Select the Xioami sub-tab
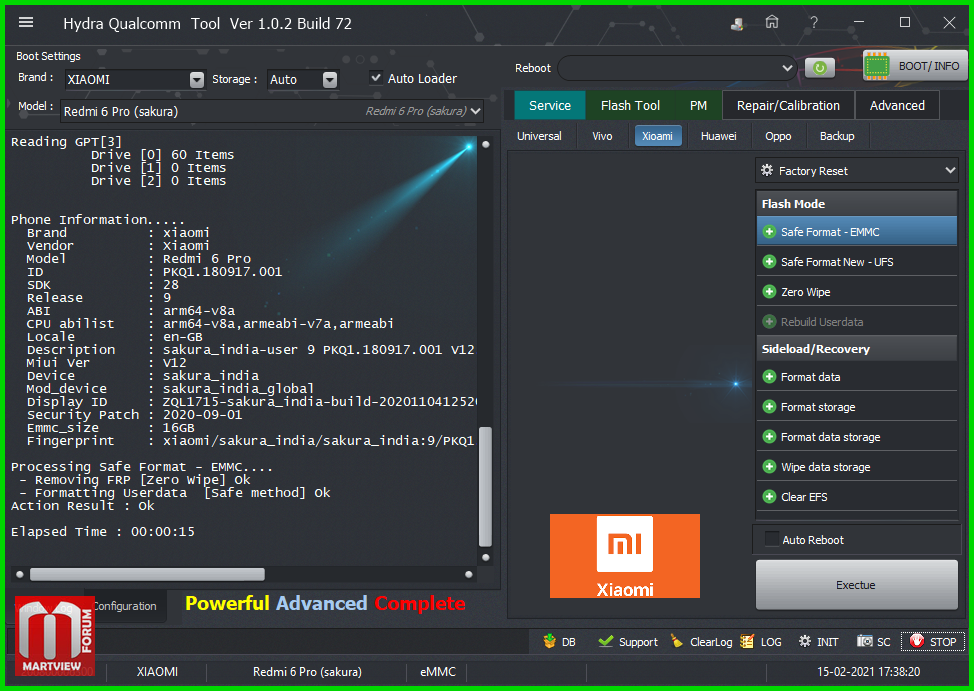Image resolution: width=974 pixels, height=691 pixels. click(x=657, y=136)
